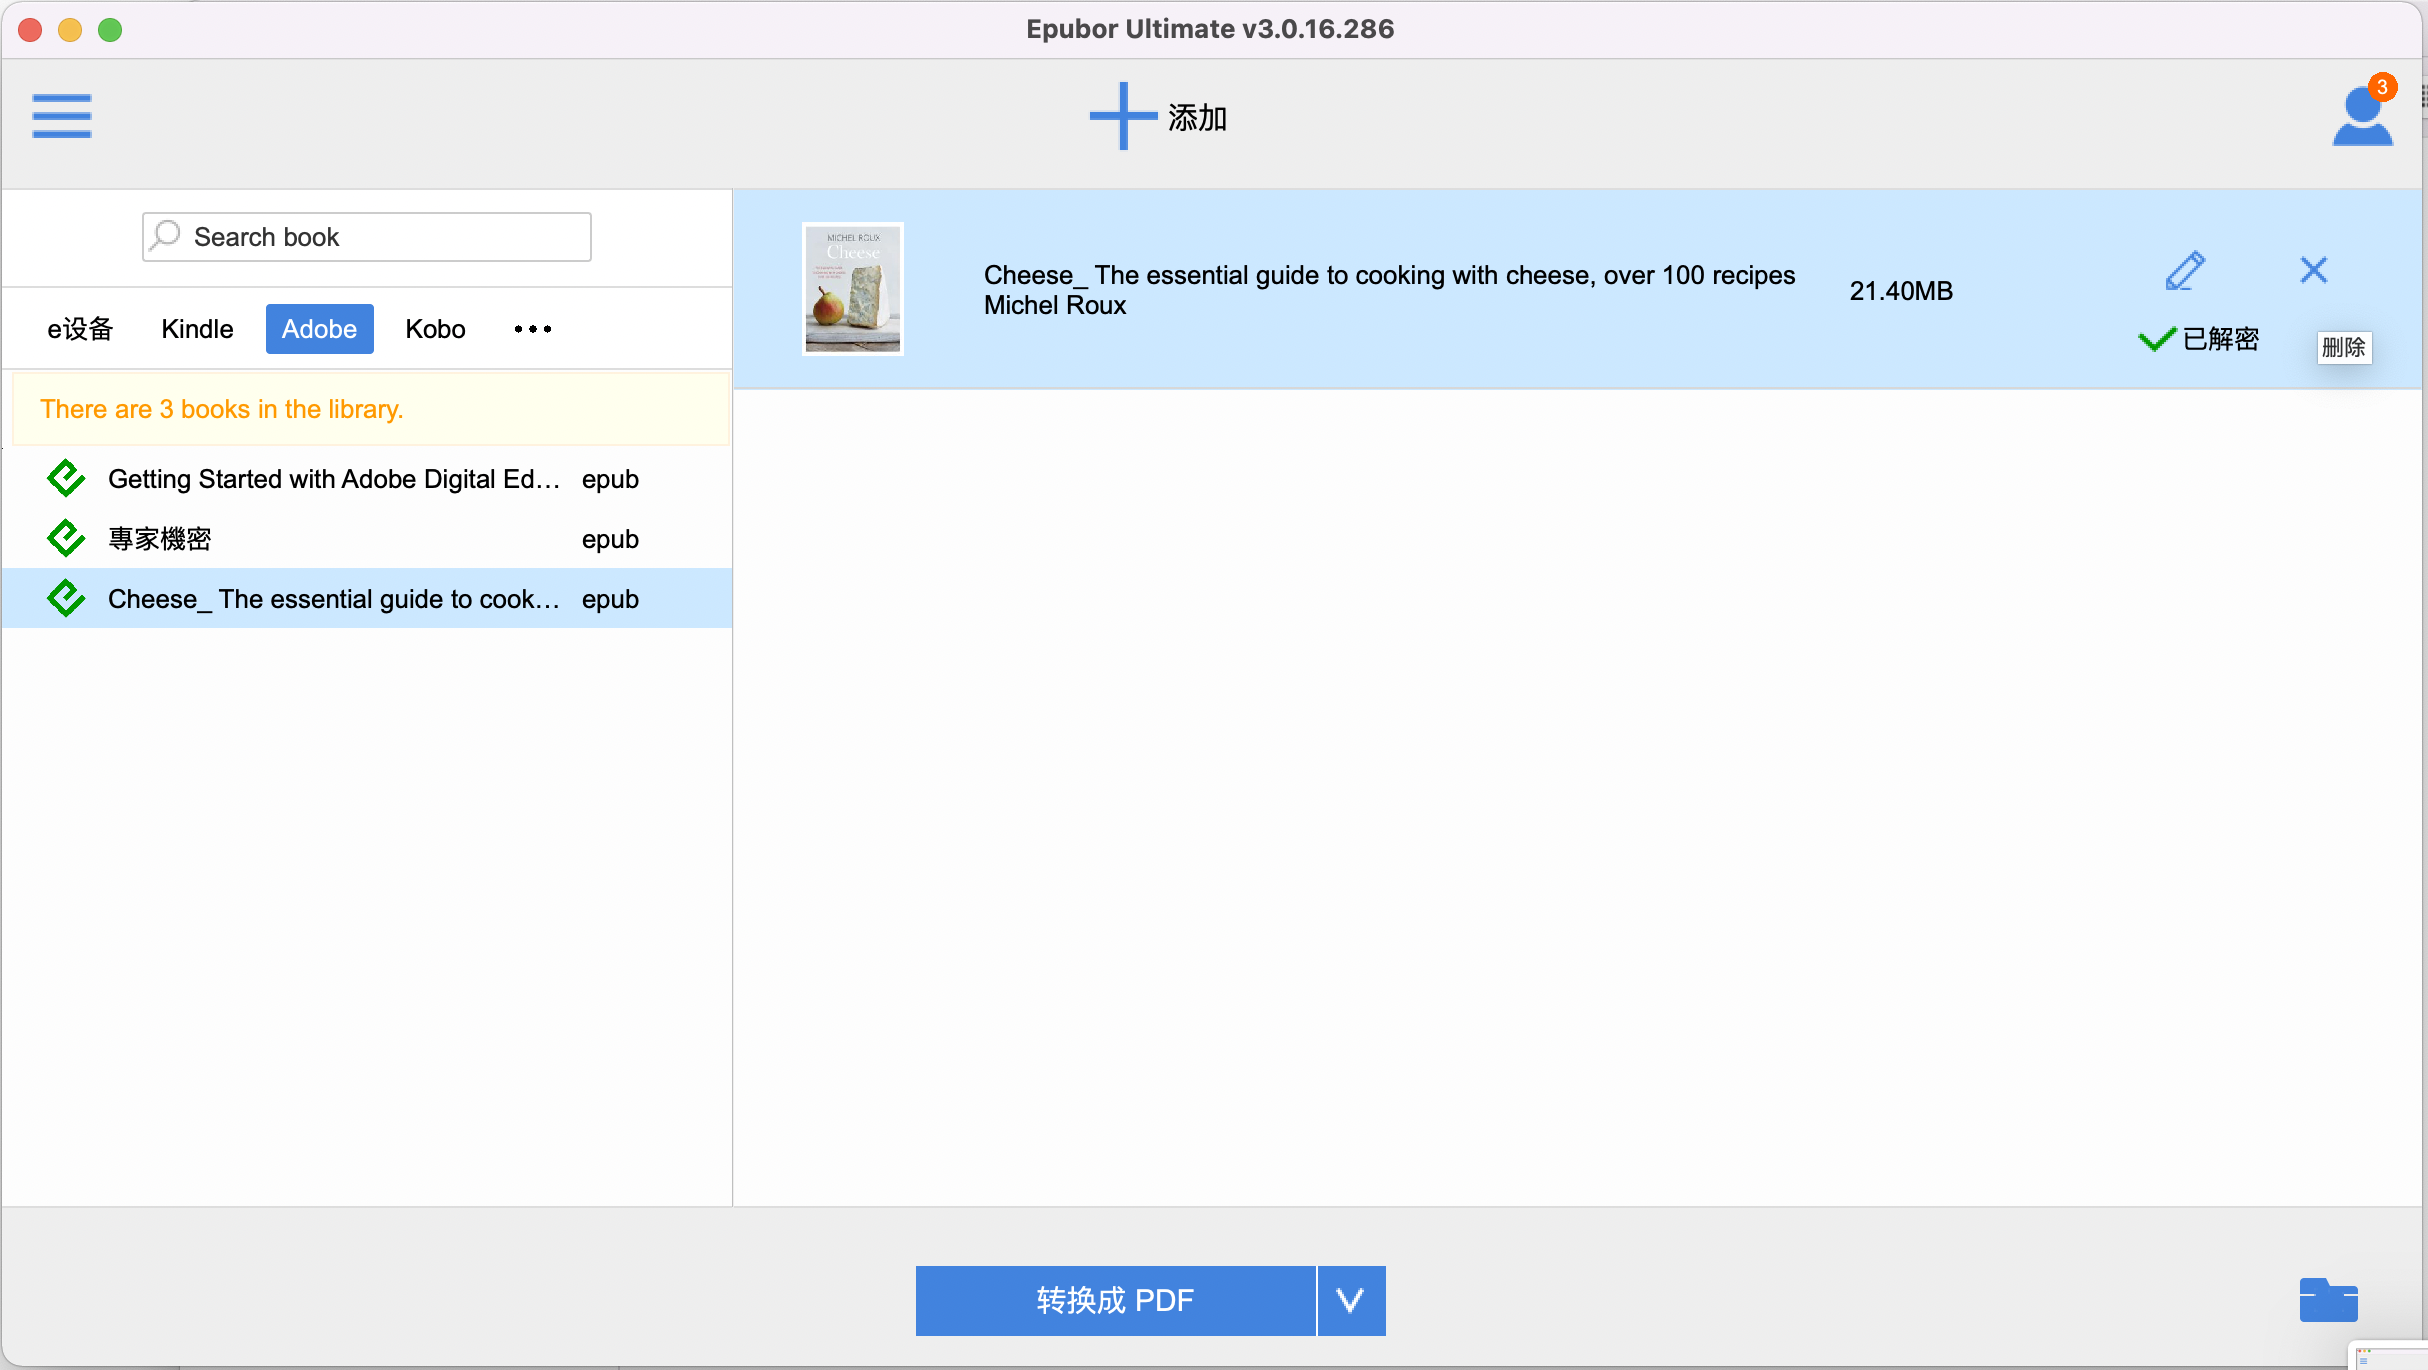Click the 21.40MB file size
This screenshot has width=2428, height=1370.
tap(1901, 290)
